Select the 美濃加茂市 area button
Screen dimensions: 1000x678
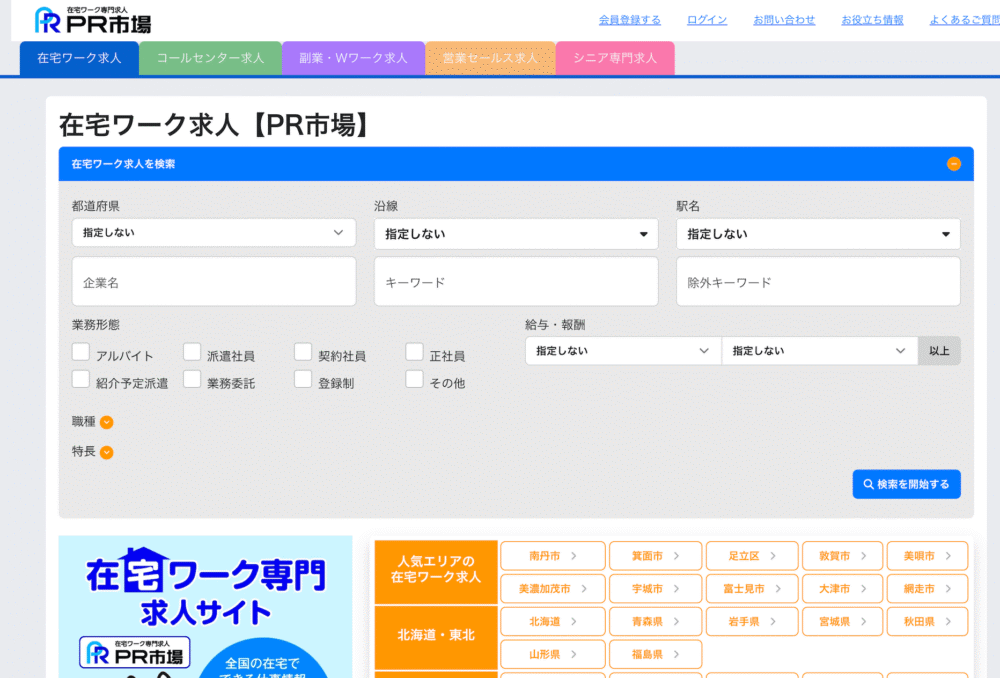point(553,589)
